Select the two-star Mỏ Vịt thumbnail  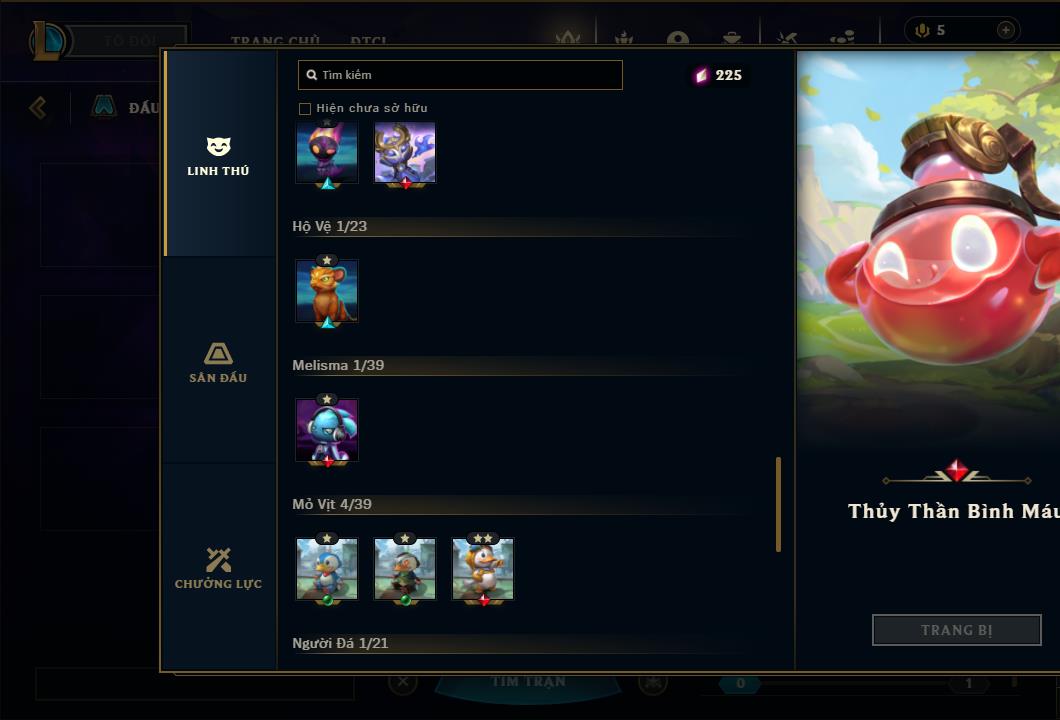click(483, 569)
